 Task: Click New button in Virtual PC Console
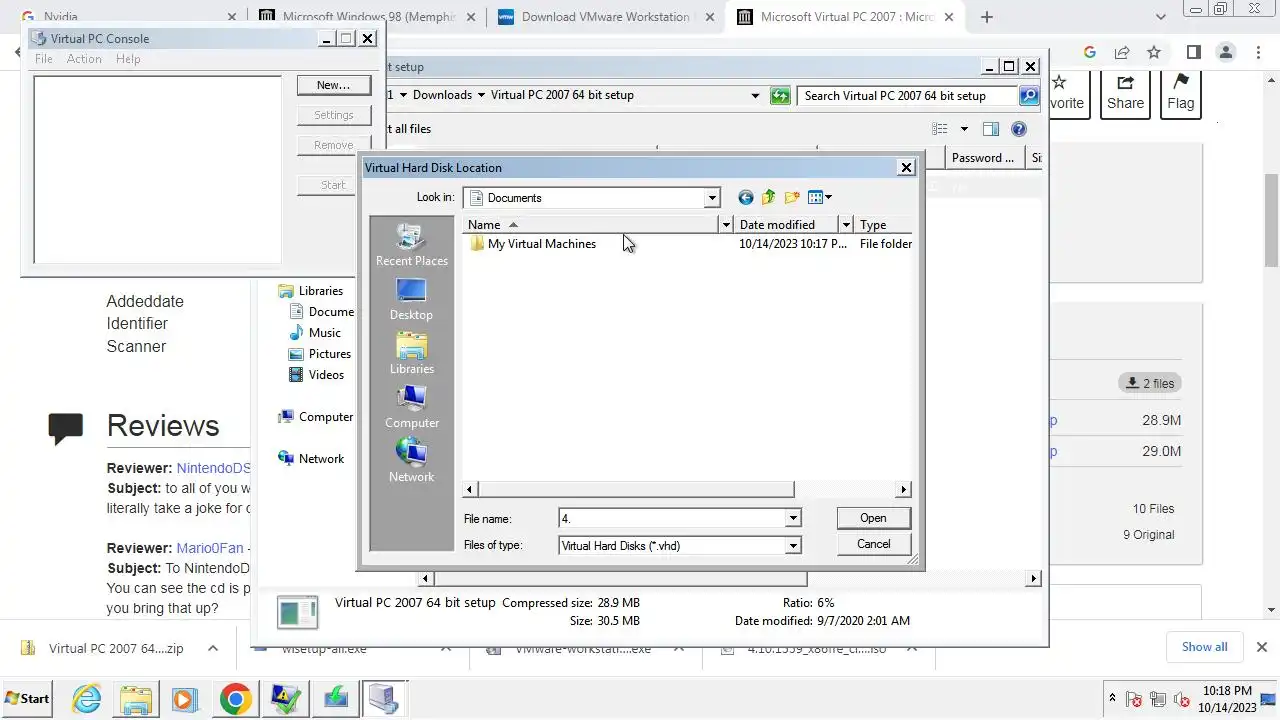(333, 85)
